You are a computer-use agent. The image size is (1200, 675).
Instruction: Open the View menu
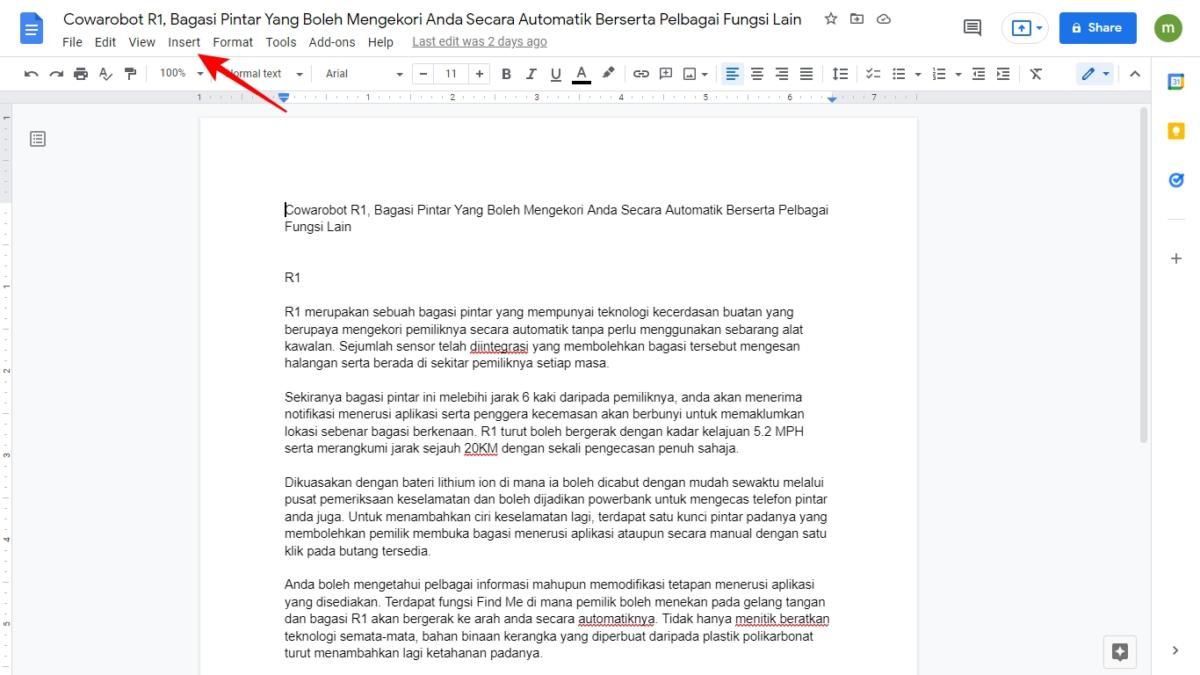coord(142,42)
